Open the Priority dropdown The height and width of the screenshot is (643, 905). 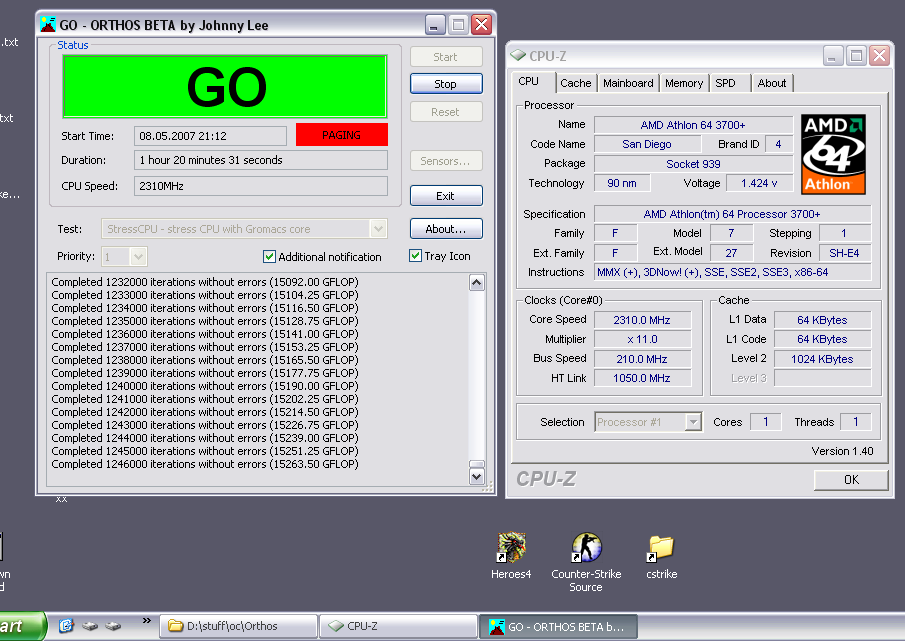point(138,257)
